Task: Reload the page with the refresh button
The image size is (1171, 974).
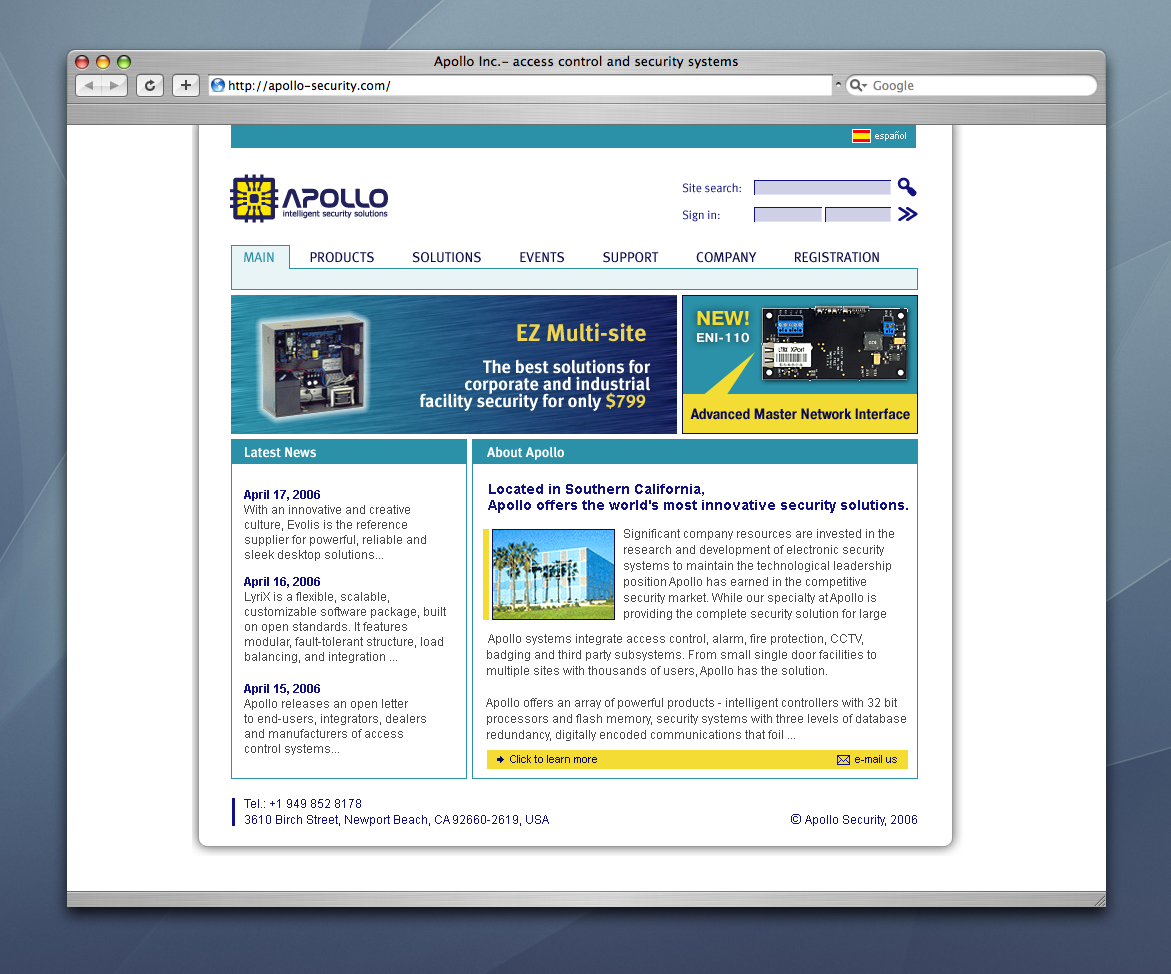Action: pyautogui.click(x=150, y=86)
